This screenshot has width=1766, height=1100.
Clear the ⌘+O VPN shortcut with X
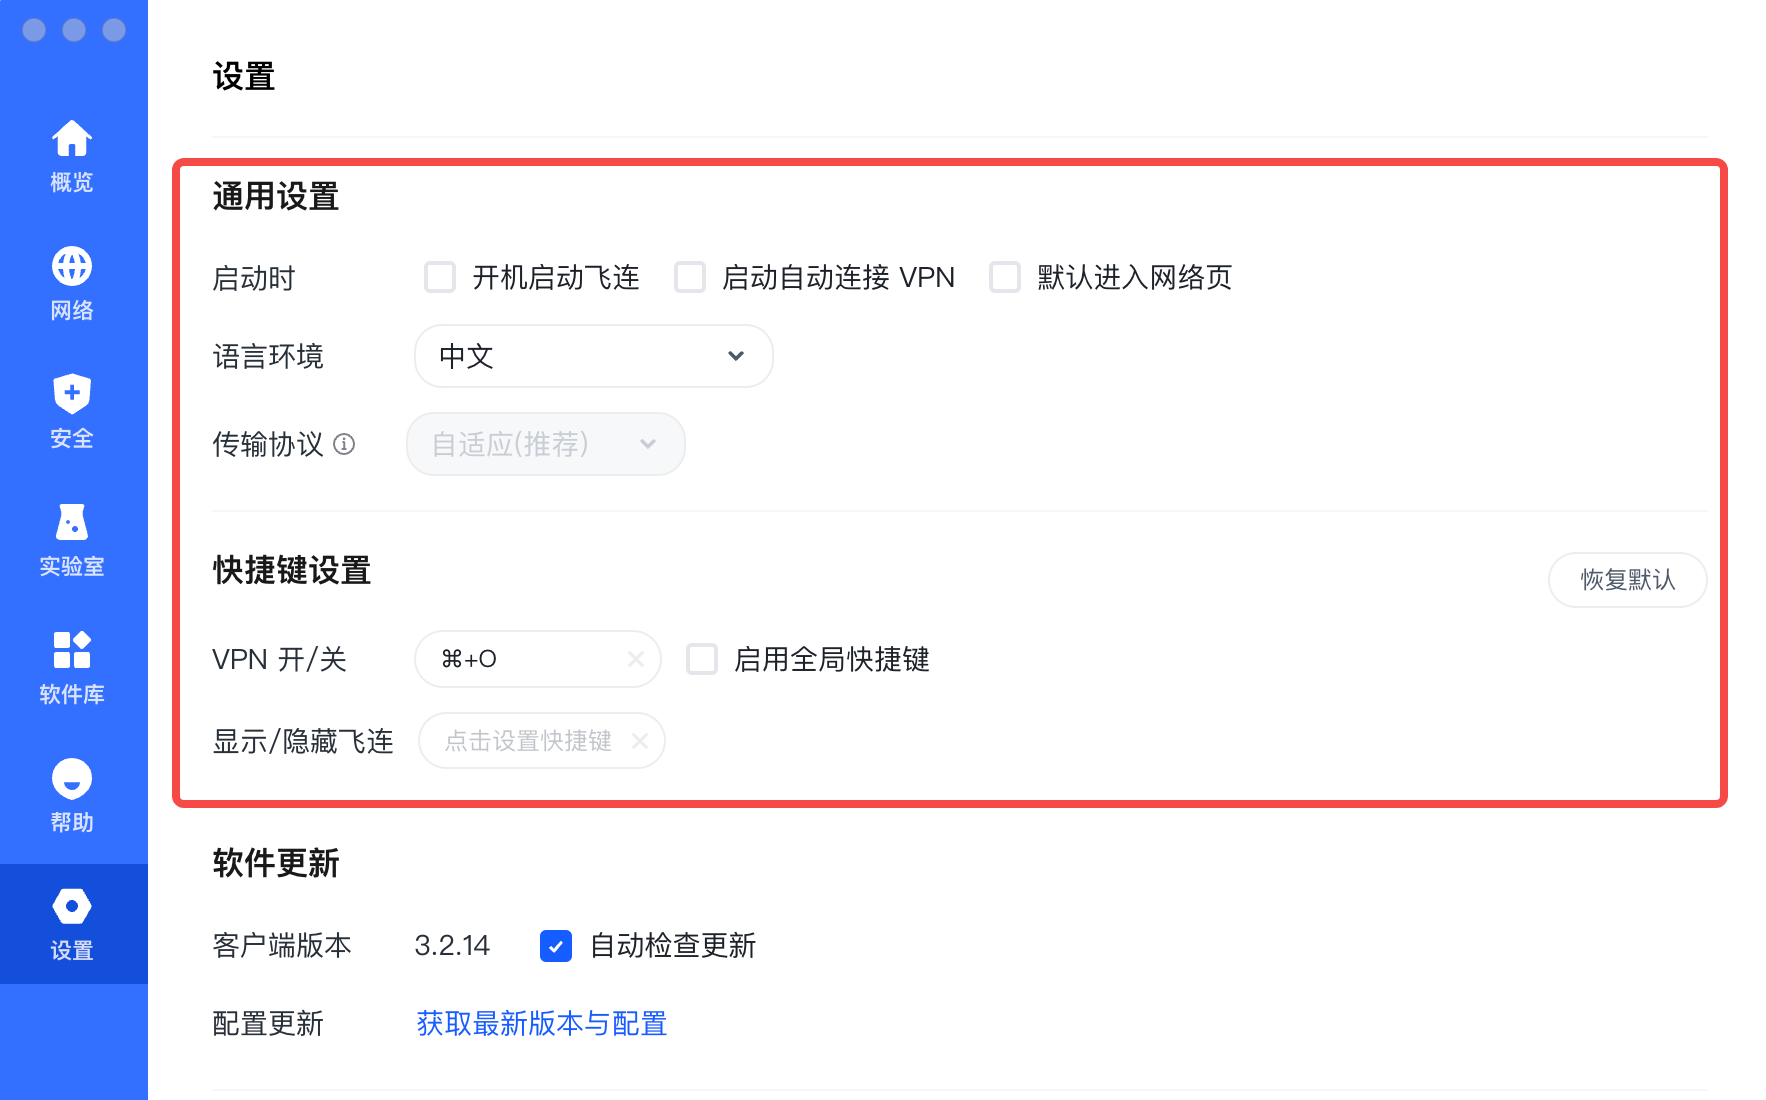coord(636,659)
